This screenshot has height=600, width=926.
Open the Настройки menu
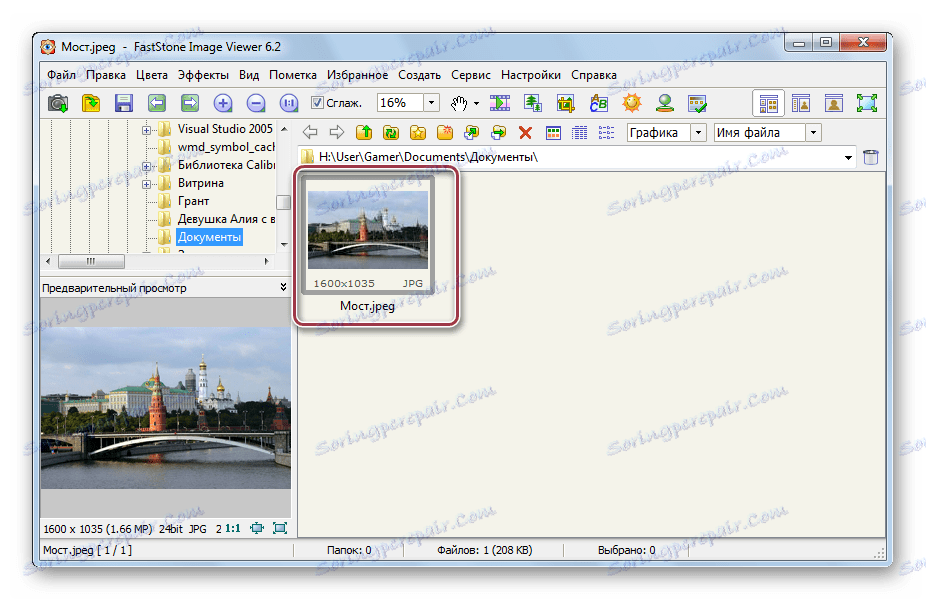pyautogui.click(x=531, y=75)
